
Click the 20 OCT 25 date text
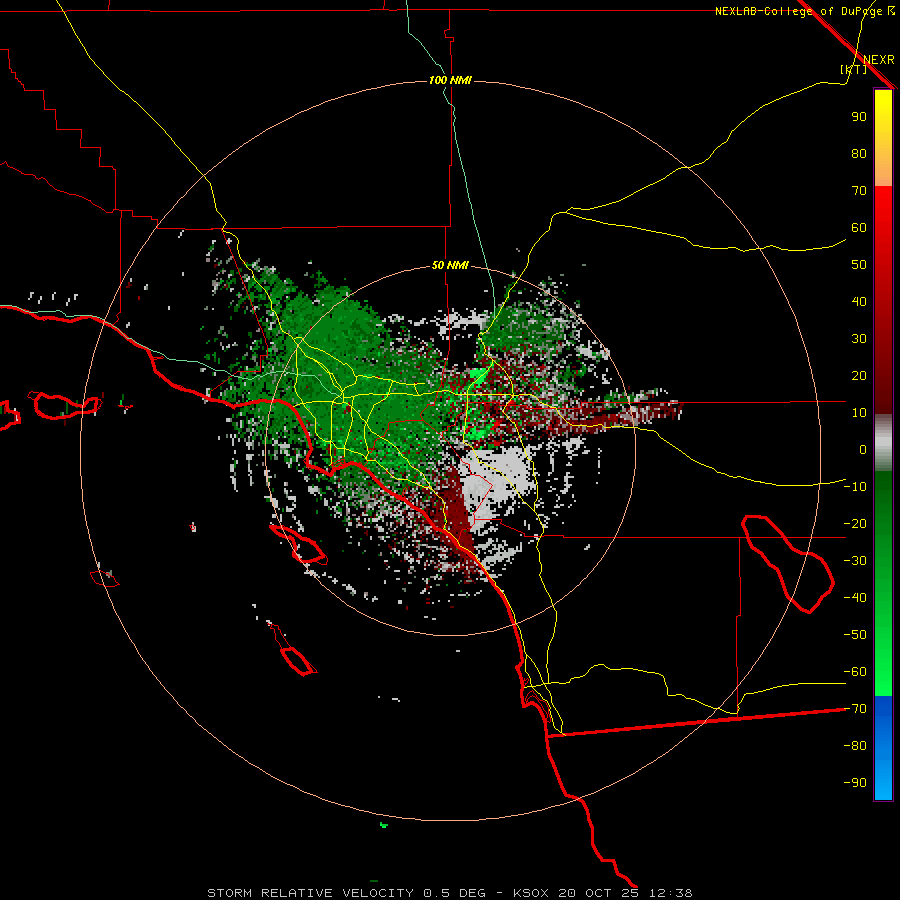(599, 893)
